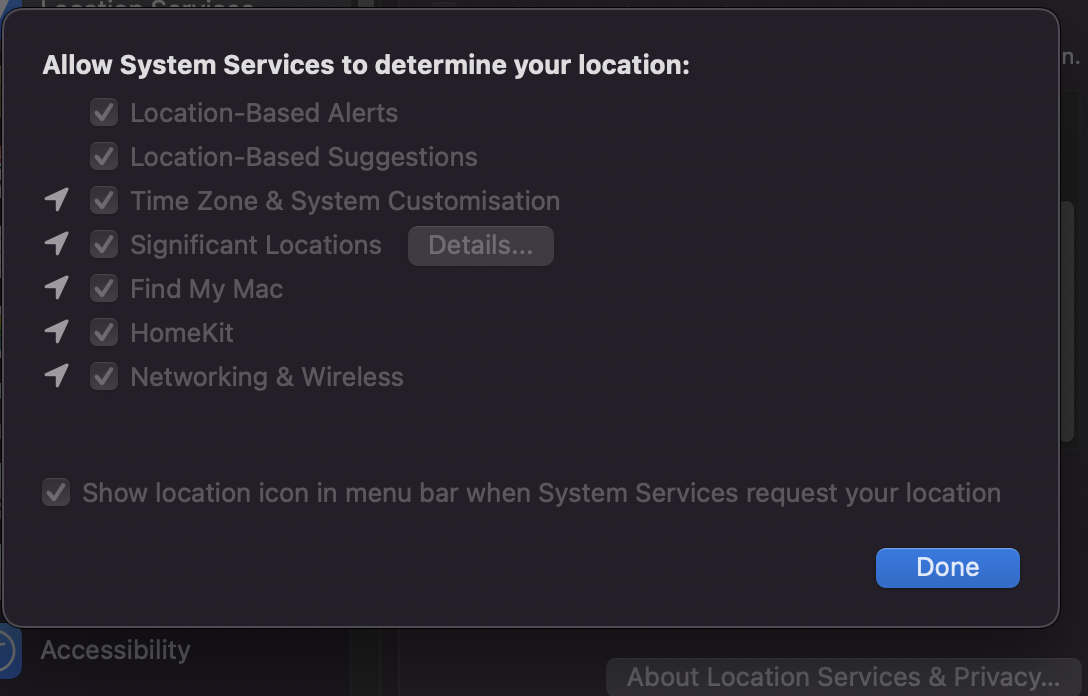Click location arrow beside Time Zone & System Customisation
Screen dimensions: 1088x696
coord(57,201)
